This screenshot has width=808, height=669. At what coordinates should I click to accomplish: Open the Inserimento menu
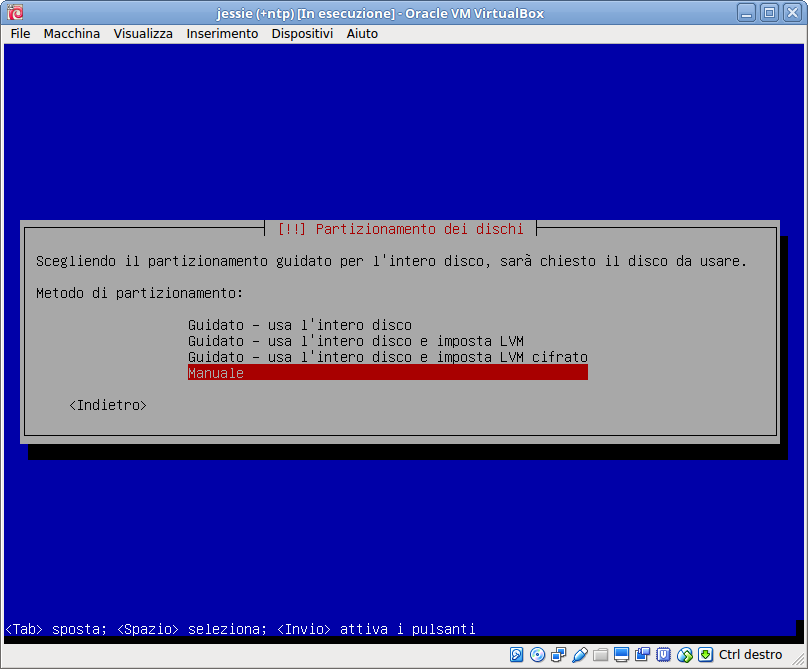[222, 34]
